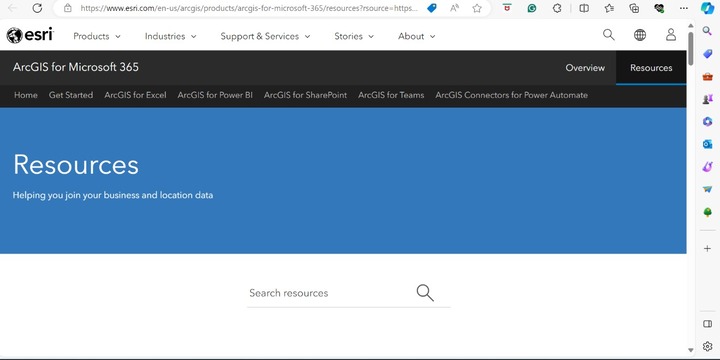View site information lock icon
The height and width of the screenshot is (360, 720).
68,8
